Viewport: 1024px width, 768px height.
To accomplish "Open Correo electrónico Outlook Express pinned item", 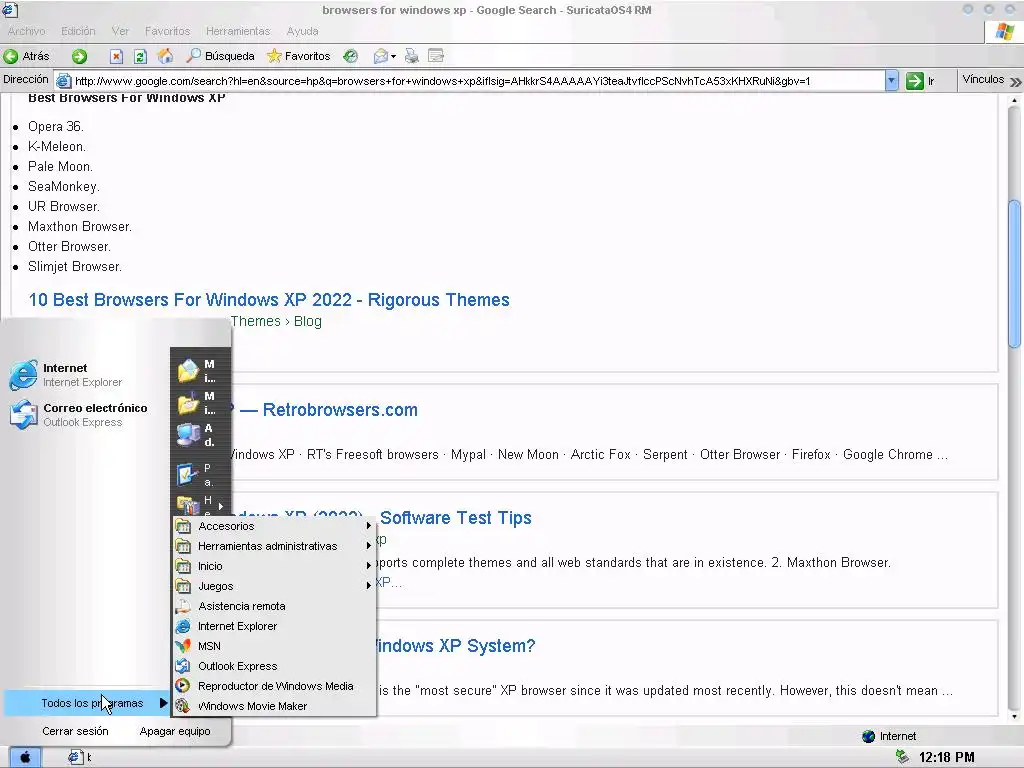I will point(78,415).
